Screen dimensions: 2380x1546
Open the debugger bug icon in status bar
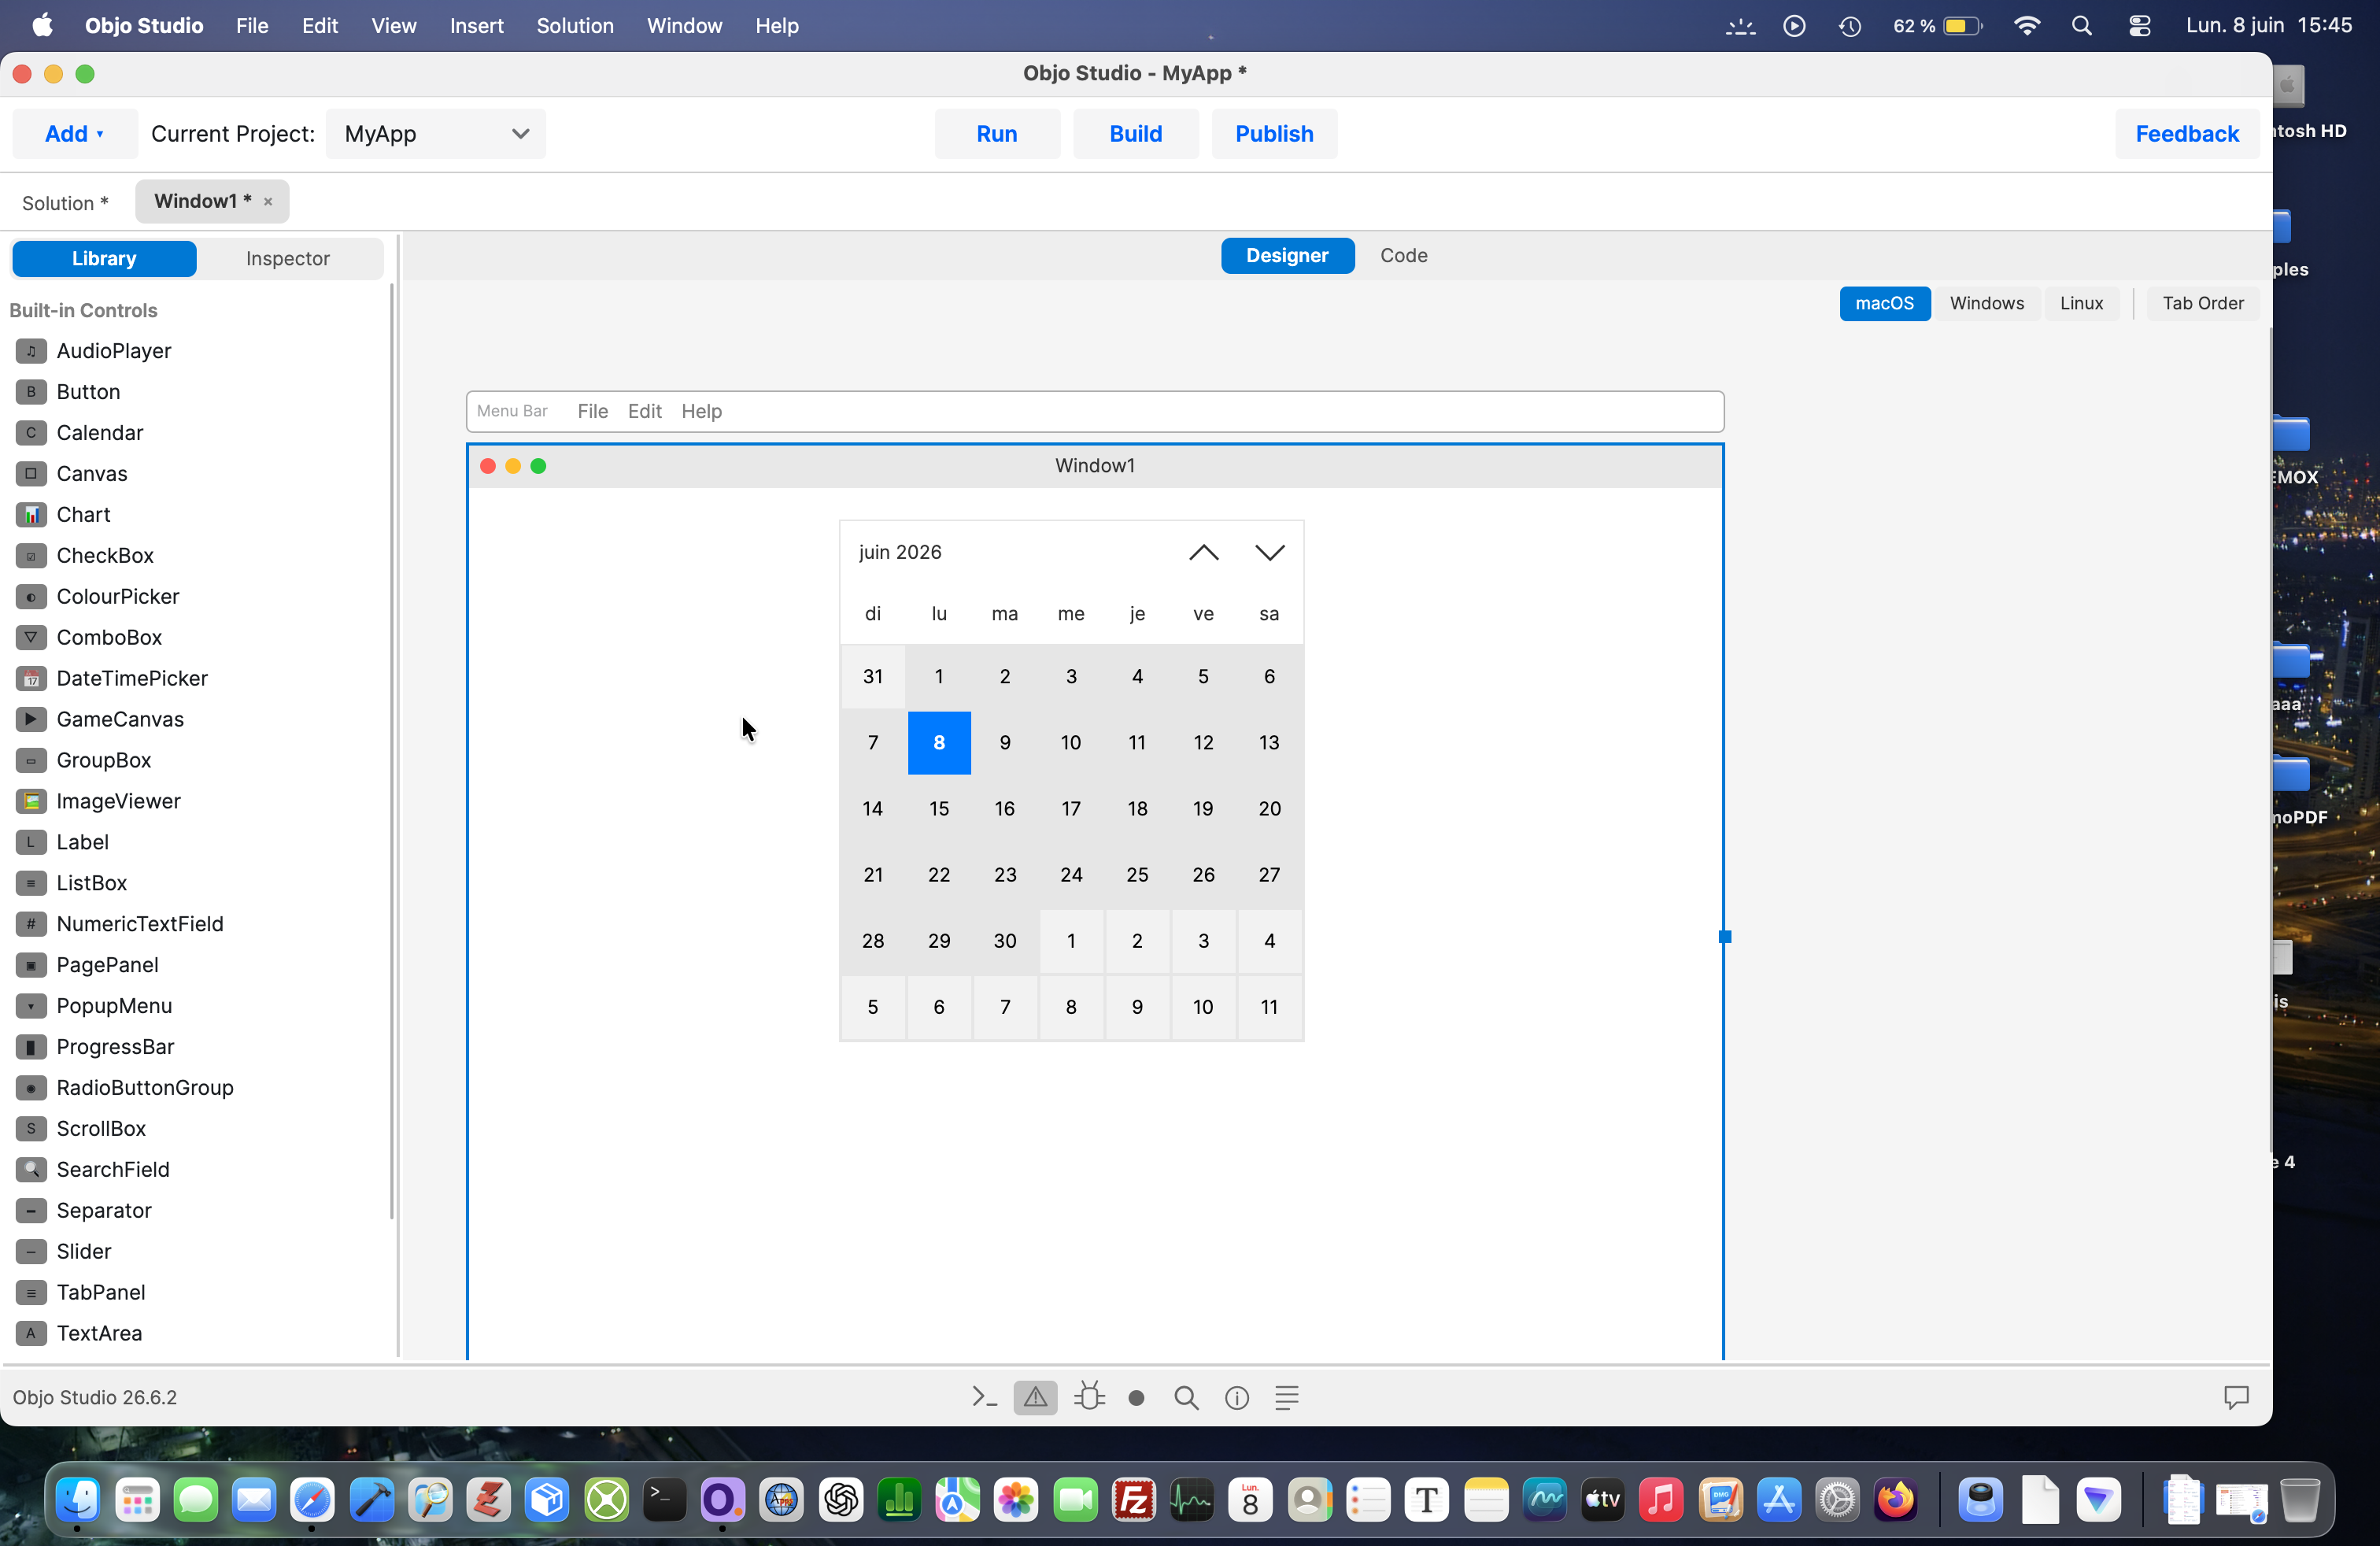(x=1089, y=1397)
